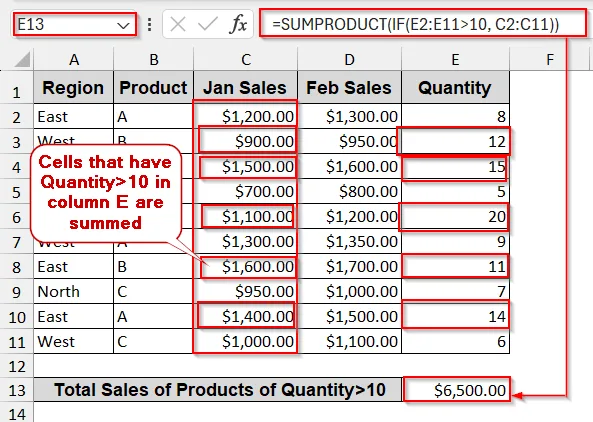593x422 pixels.
Task: Select column A header
Action: (x=74, y=59)
